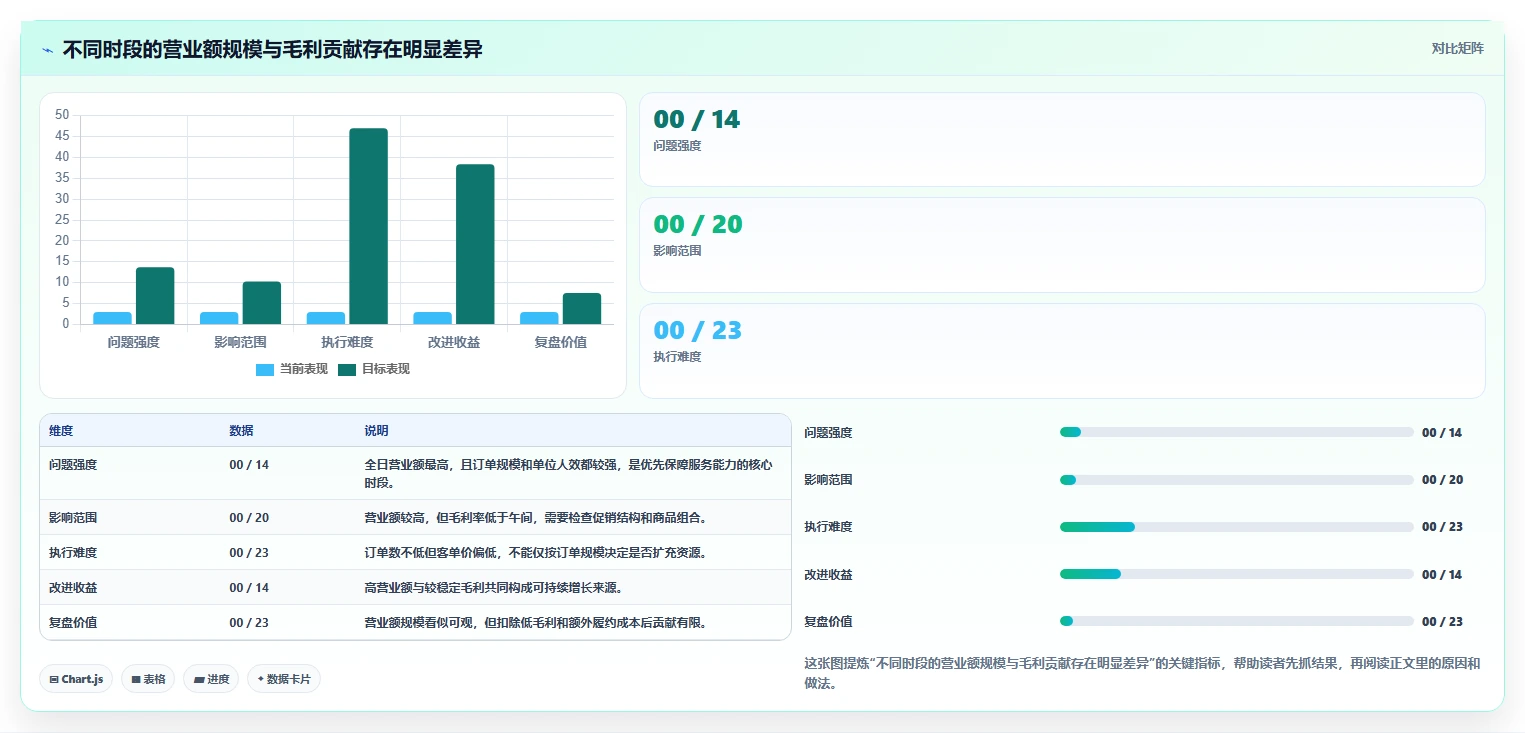This screenshot has height=733, width=1525.
Task: Select the 复盘价值 cell in the table
Action: point(73,623)
